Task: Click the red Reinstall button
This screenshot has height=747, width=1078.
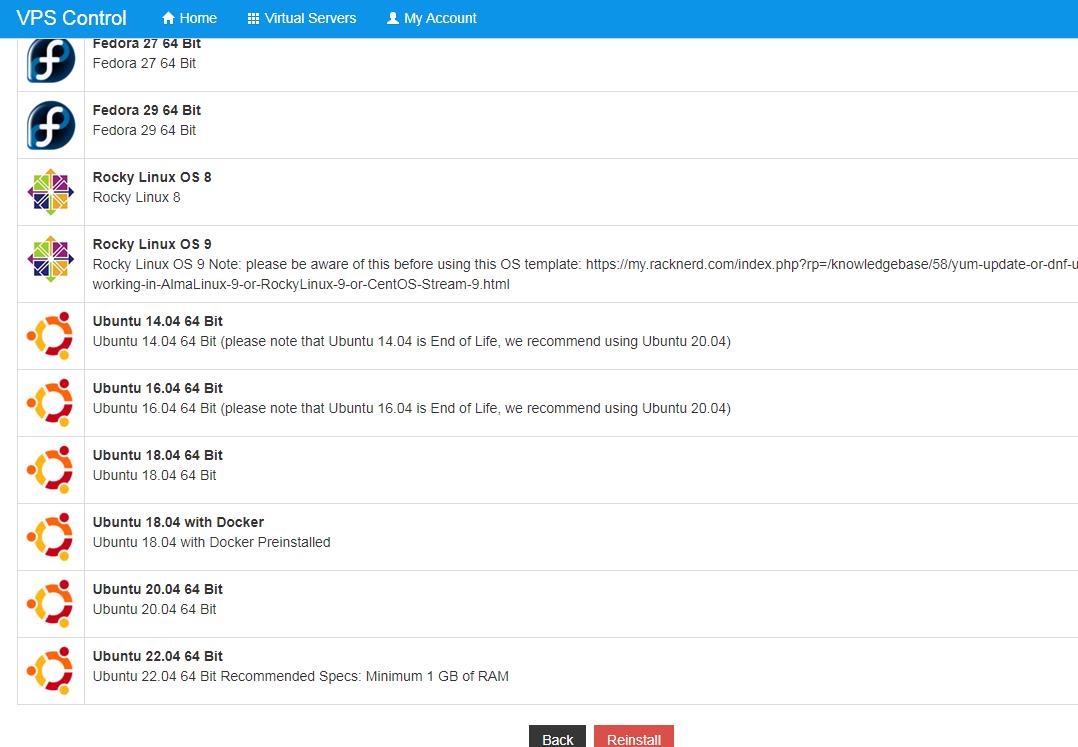Action: (x=634, y=737)
